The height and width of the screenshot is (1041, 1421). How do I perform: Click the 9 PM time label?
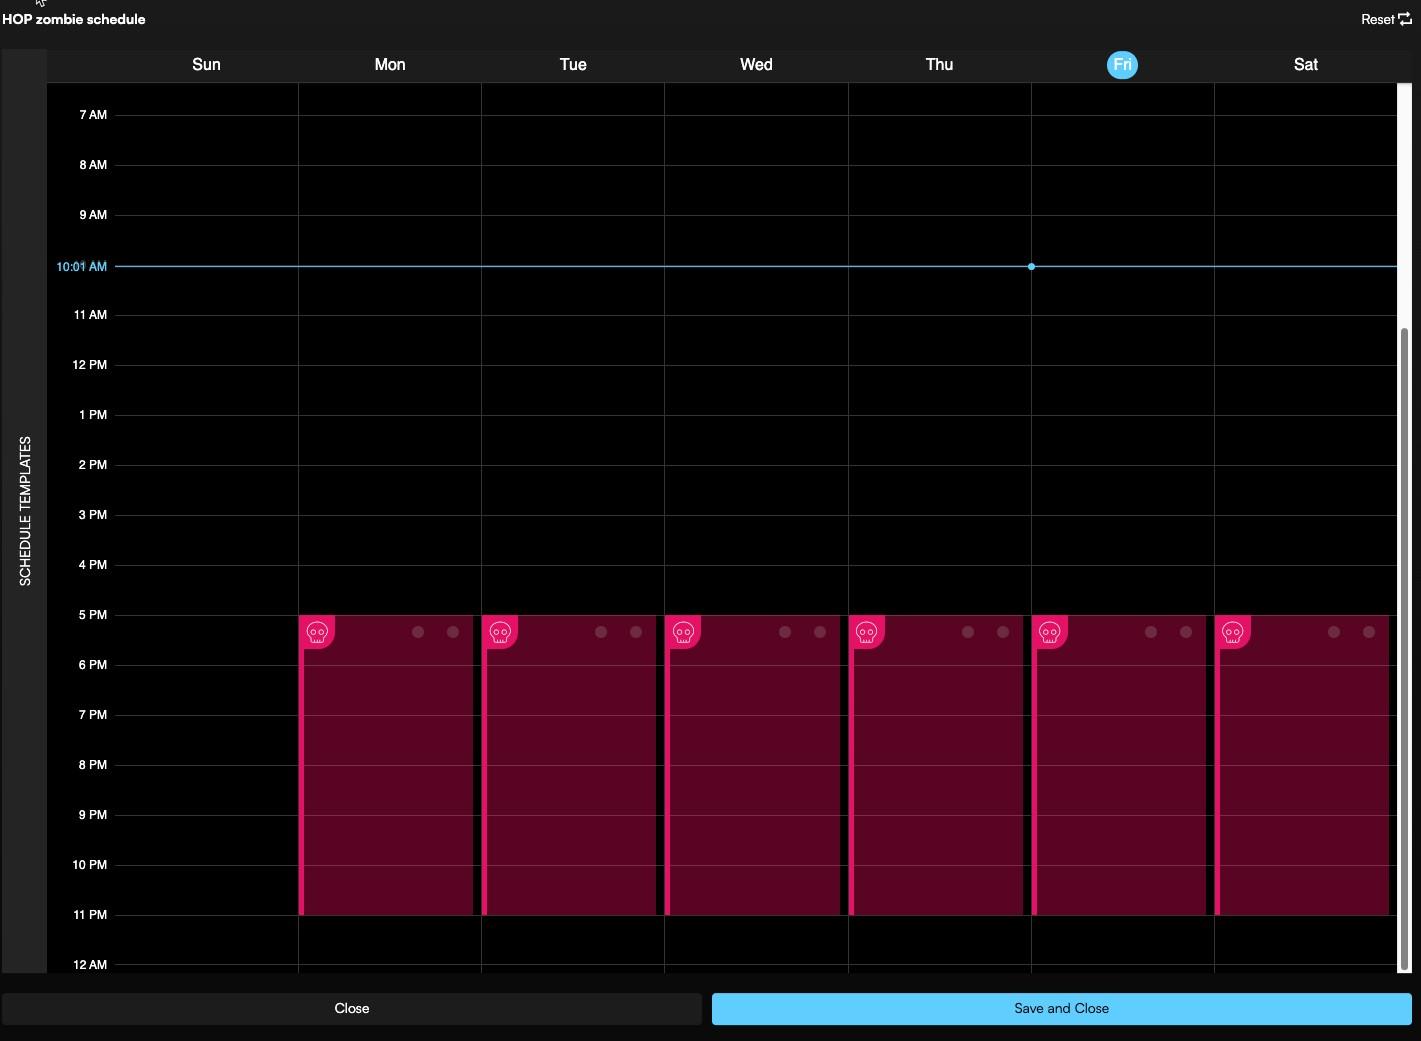point(93,815)
